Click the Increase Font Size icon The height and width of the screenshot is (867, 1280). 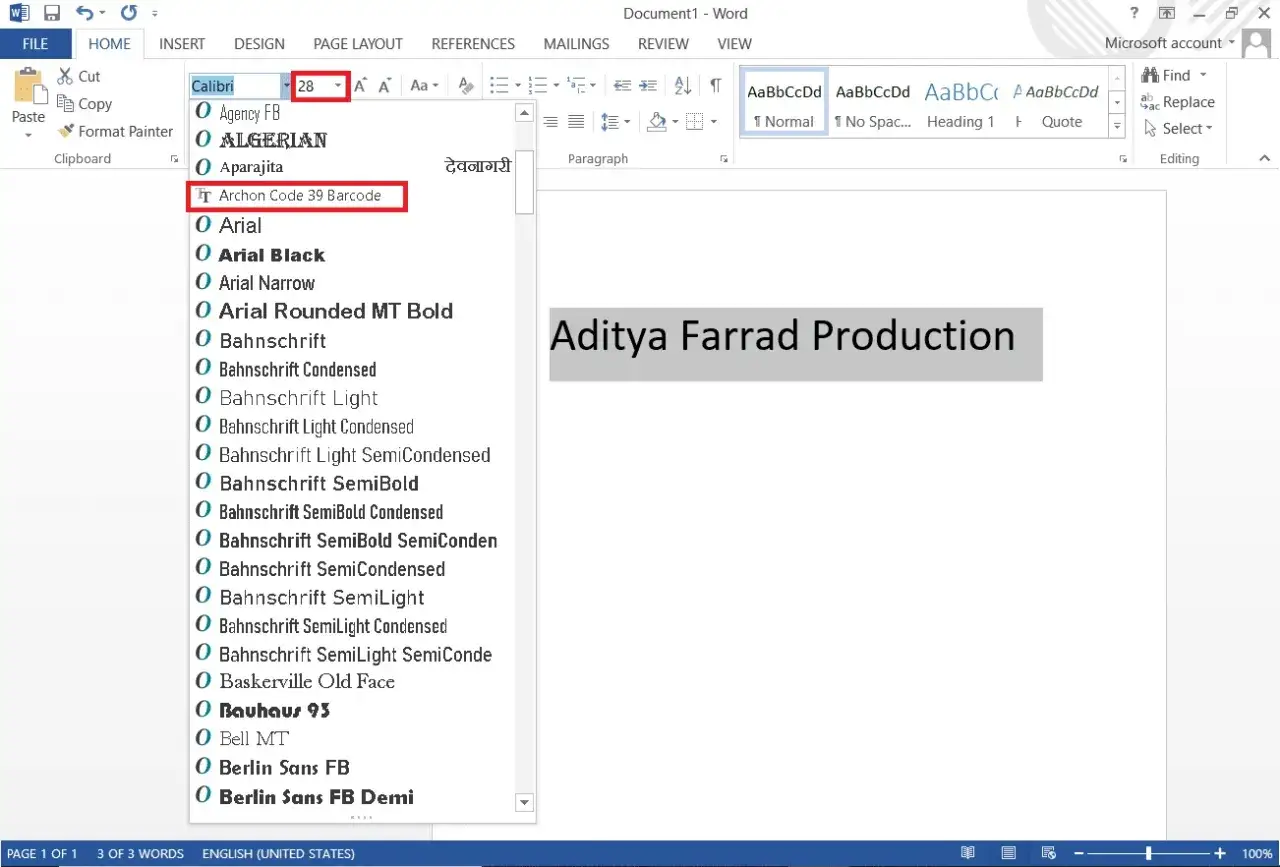point(361,86)
